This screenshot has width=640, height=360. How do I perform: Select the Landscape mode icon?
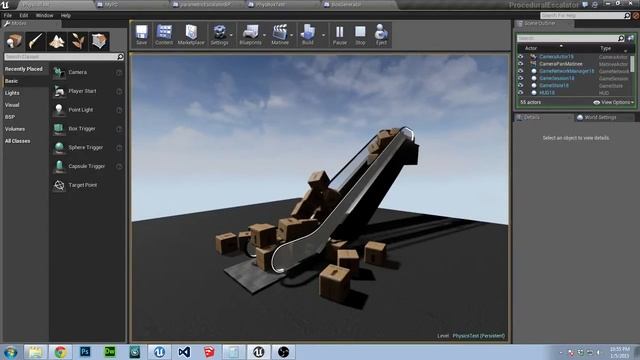click(57, 41)
